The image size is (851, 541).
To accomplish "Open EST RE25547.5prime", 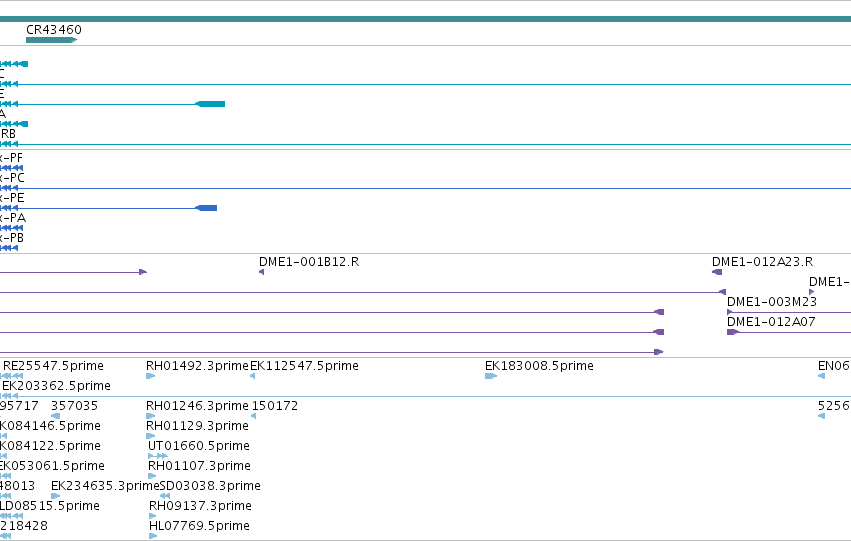I will [x=53, y=366].
